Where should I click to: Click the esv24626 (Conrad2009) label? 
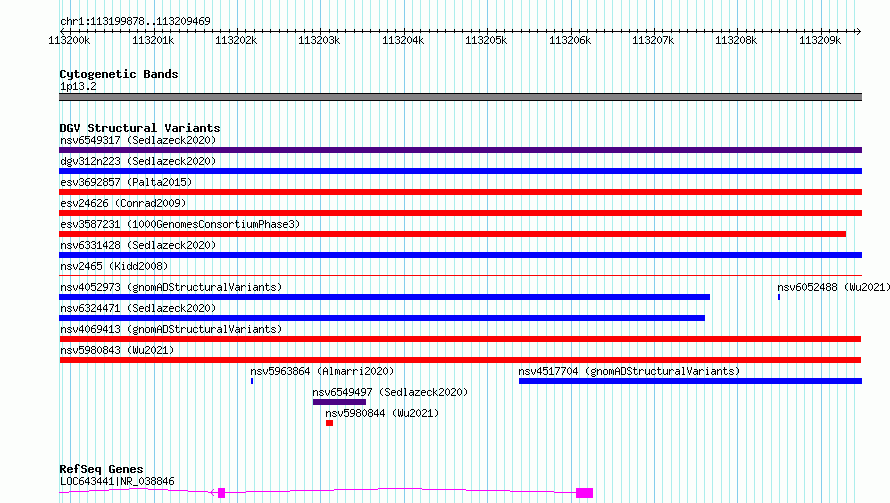[x=123, y=203]
